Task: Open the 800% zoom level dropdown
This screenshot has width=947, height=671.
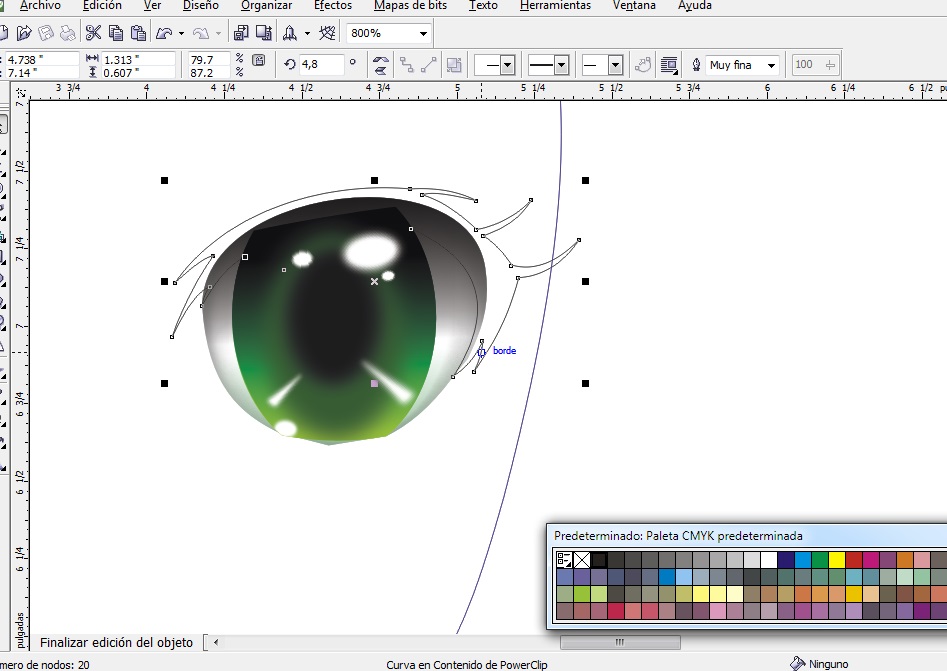Action: point(424,33)
